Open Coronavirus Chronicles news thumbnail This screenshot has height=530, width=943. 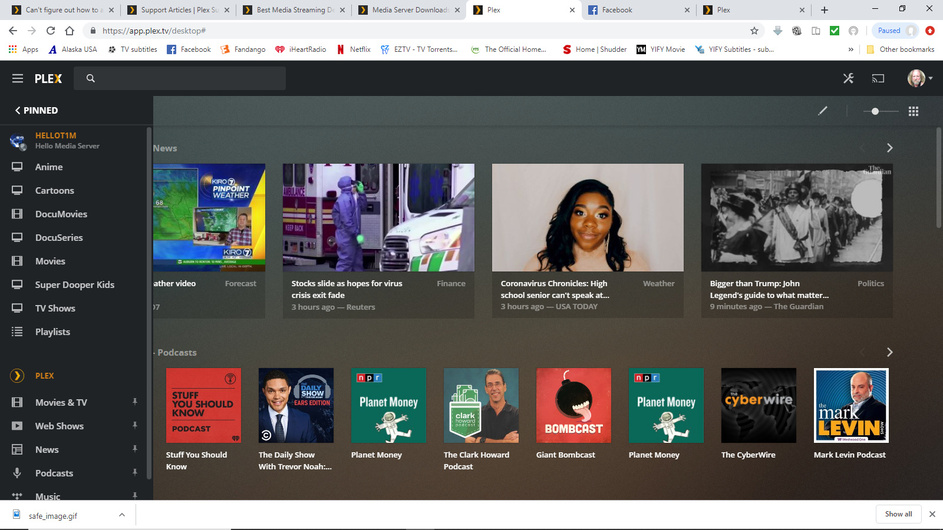tap(588, 217)
